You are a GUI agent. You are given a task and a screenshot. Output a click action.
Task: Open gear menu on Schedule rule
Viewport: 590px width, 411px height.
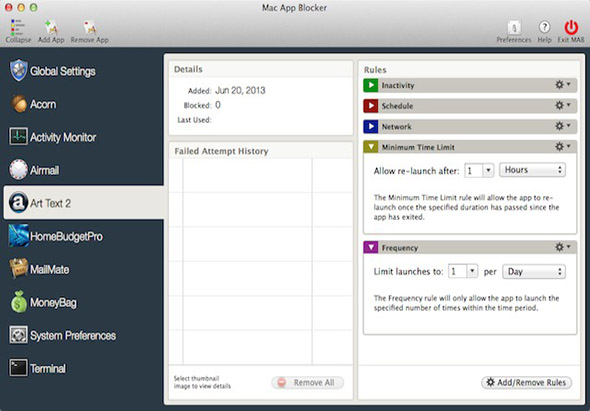point(563,105)
